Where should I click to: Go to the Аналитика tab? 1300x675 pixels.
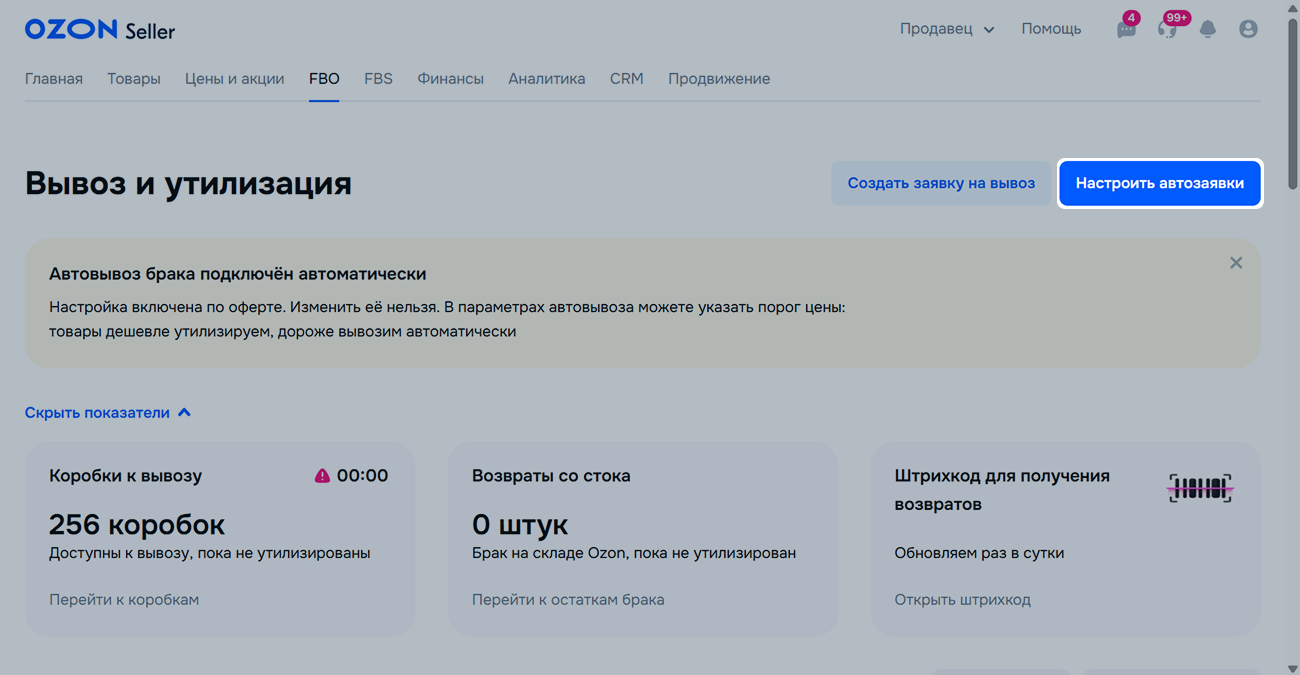pos(546,79)
